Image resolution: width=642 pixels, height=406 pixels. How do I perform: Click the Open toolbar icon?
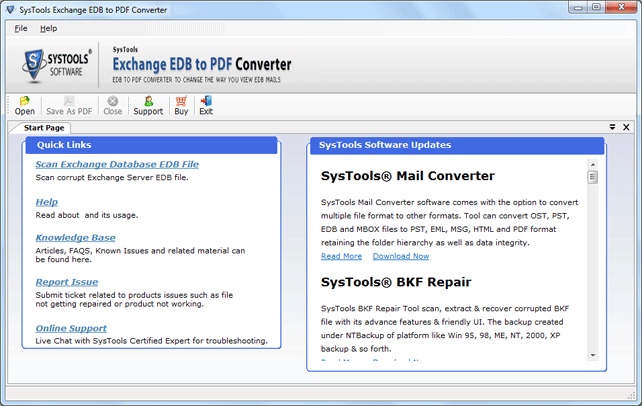(x=25, y=106)
